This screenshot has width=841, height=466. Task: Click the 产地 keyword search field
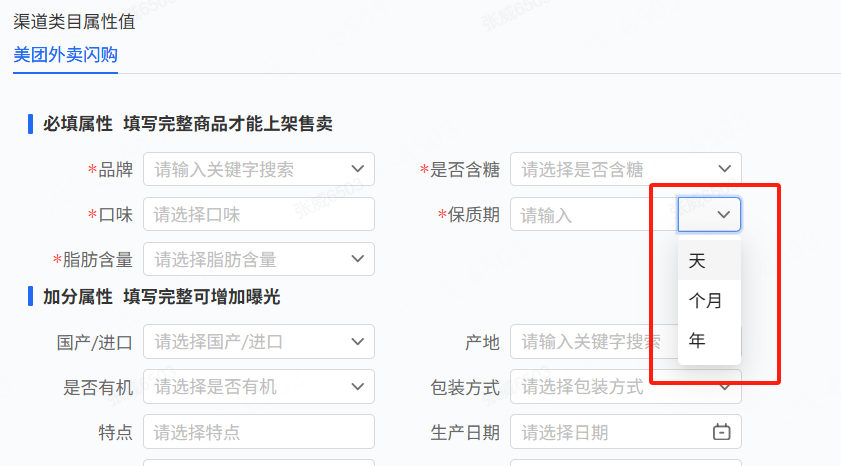(594, 342)
